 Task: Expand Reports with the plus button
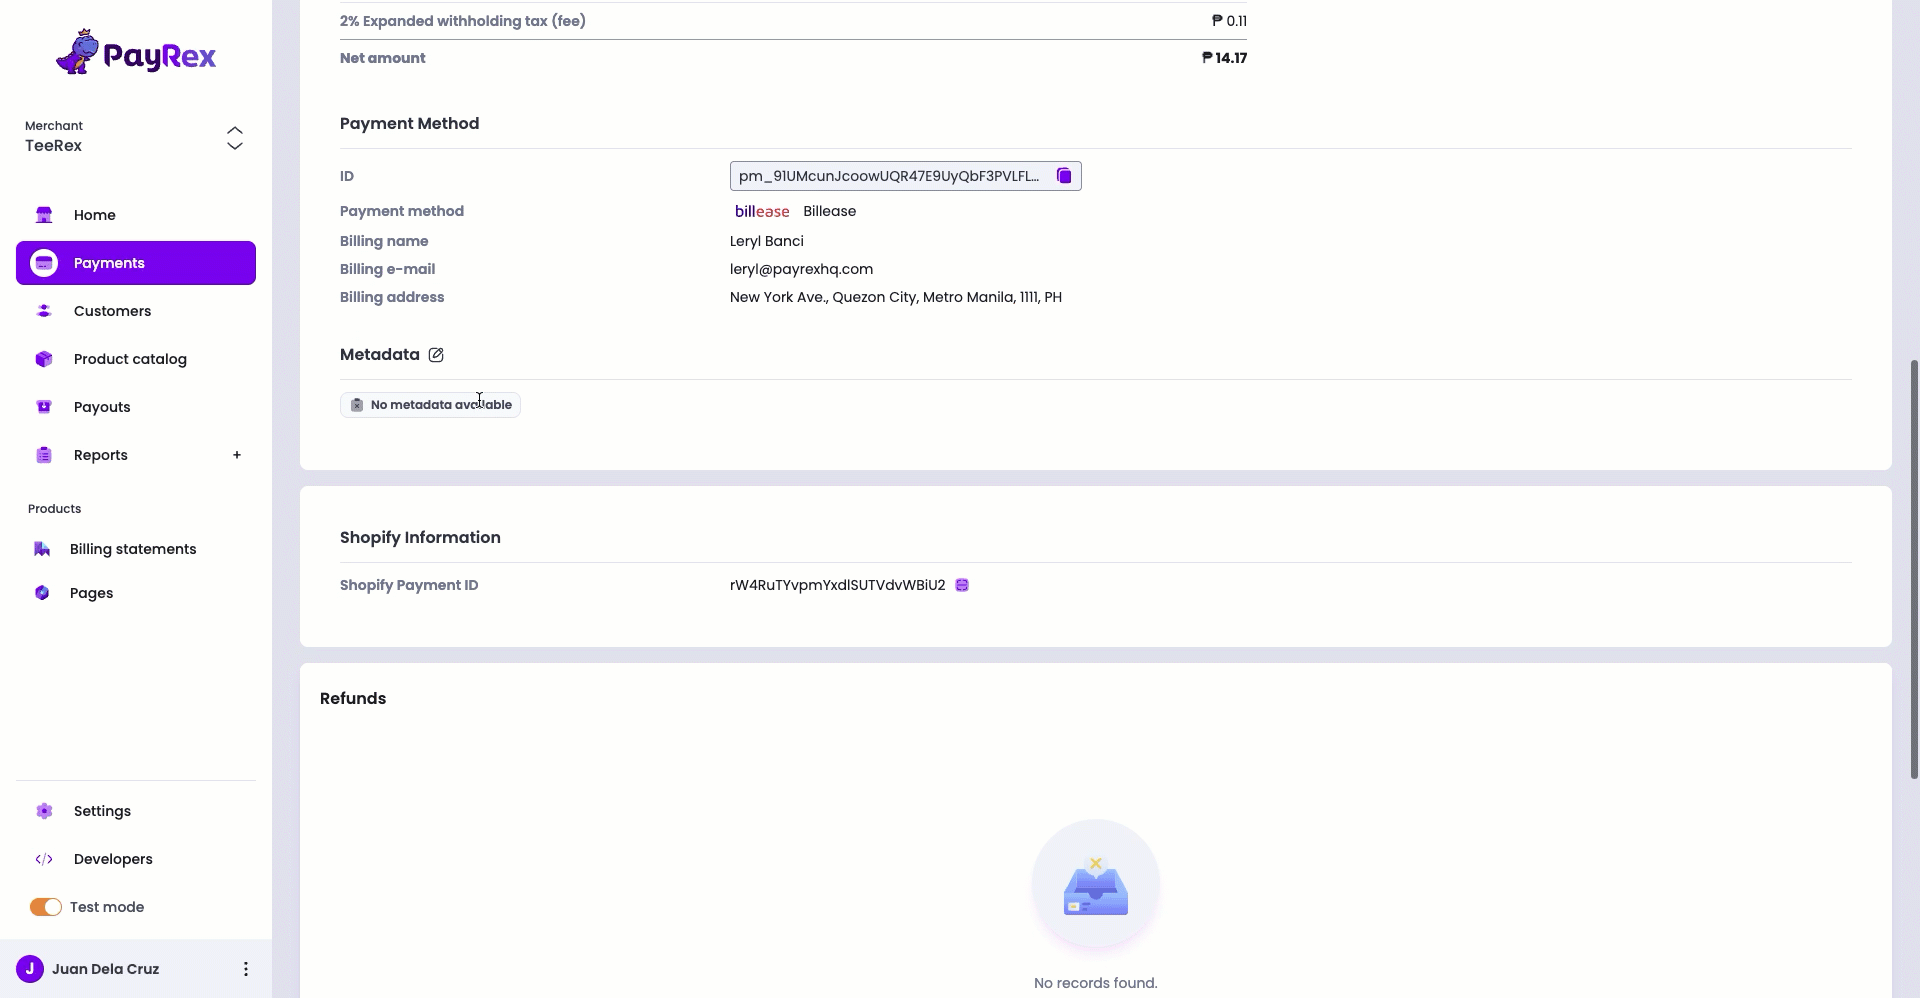click(x=237, y=454)
